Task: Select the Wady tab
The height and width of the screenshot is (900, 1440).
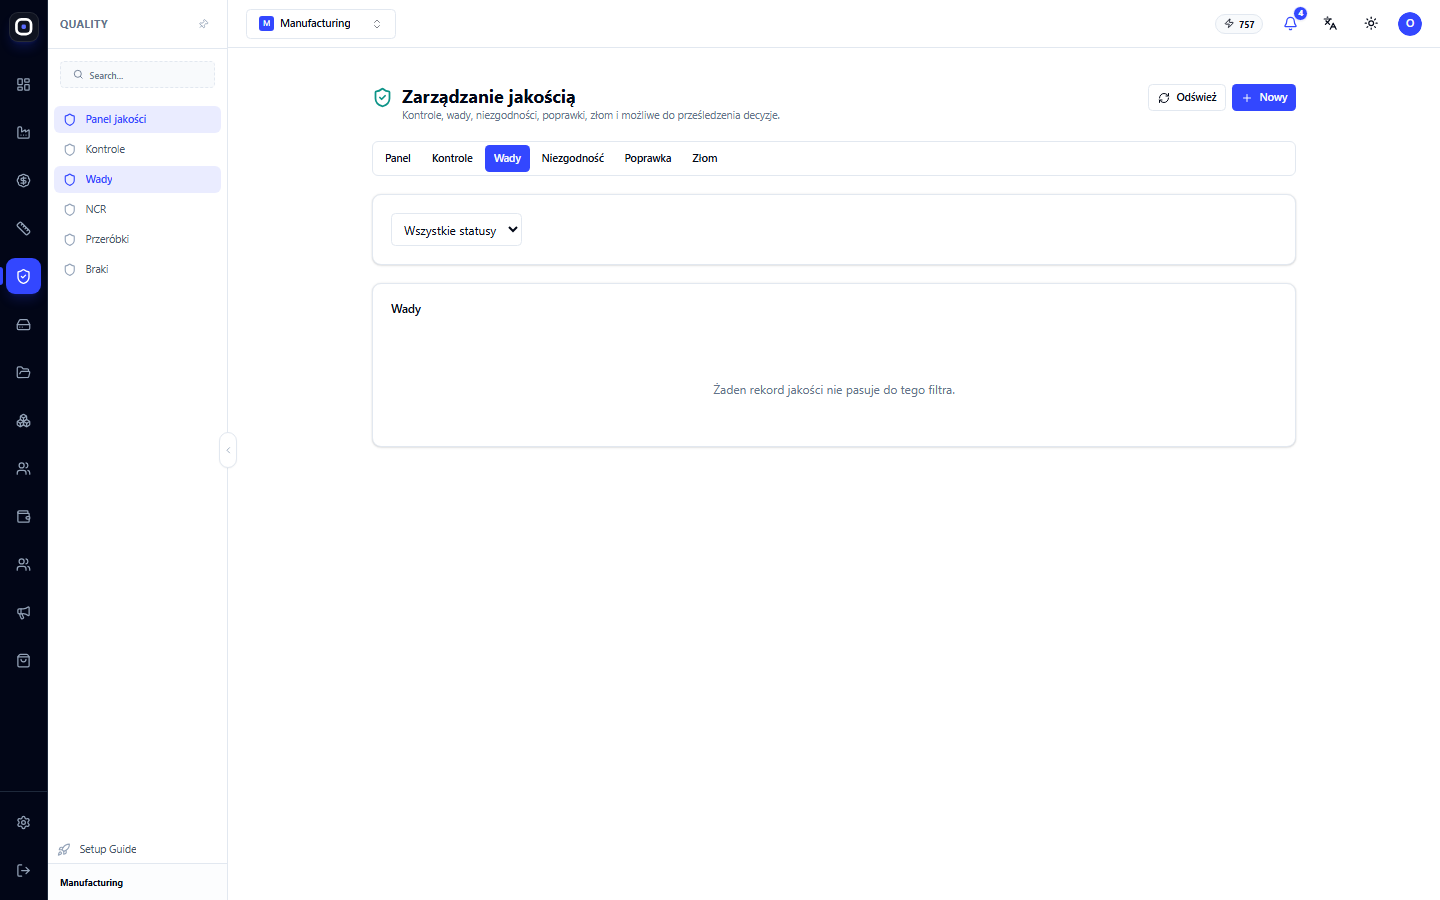Action: click(x=507, y=158)
